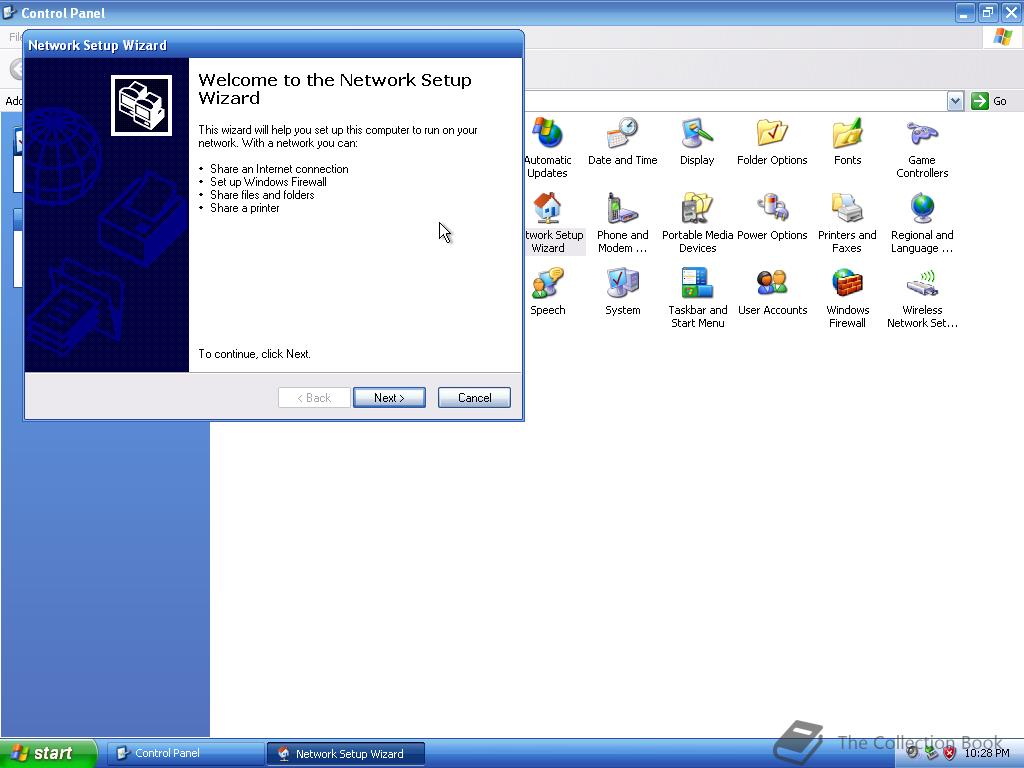Click the Network Setup Wizard title bar

tap(273, 45)
